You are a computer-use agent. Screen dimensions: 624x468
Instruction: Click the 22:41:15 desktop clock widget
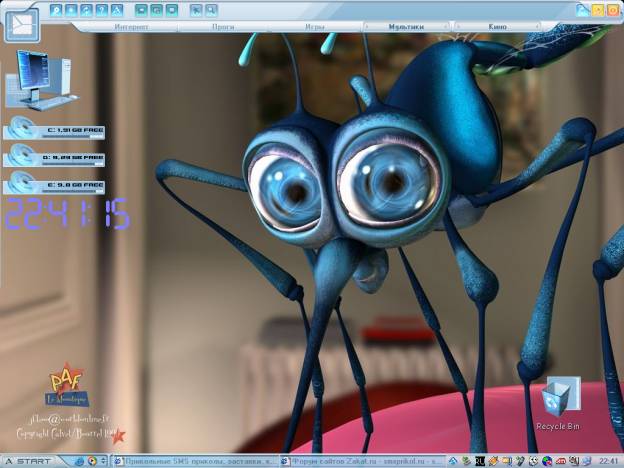coord(68,214)
